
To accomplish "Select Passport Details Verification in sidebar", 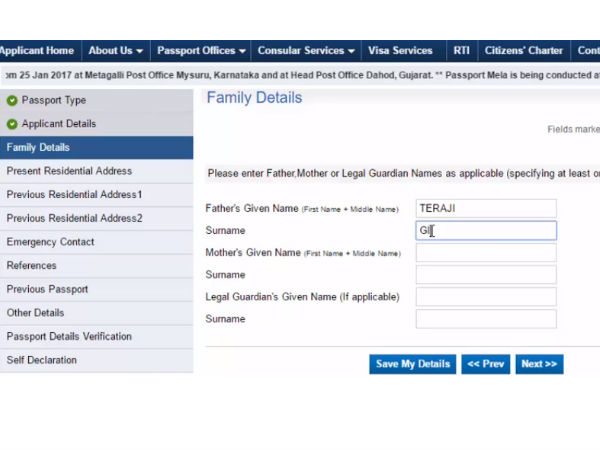I will point(69,336).
